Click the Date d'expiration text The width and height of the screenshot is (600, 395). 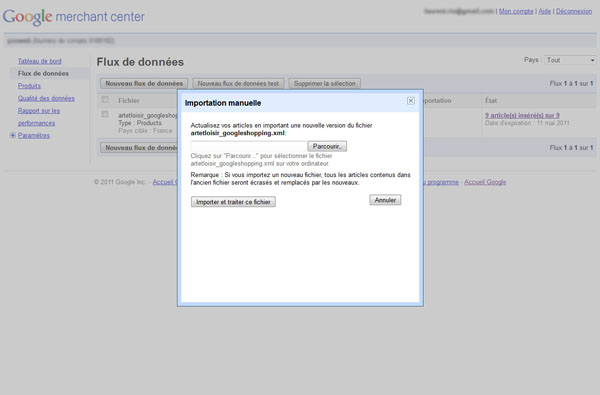(527, 123)
